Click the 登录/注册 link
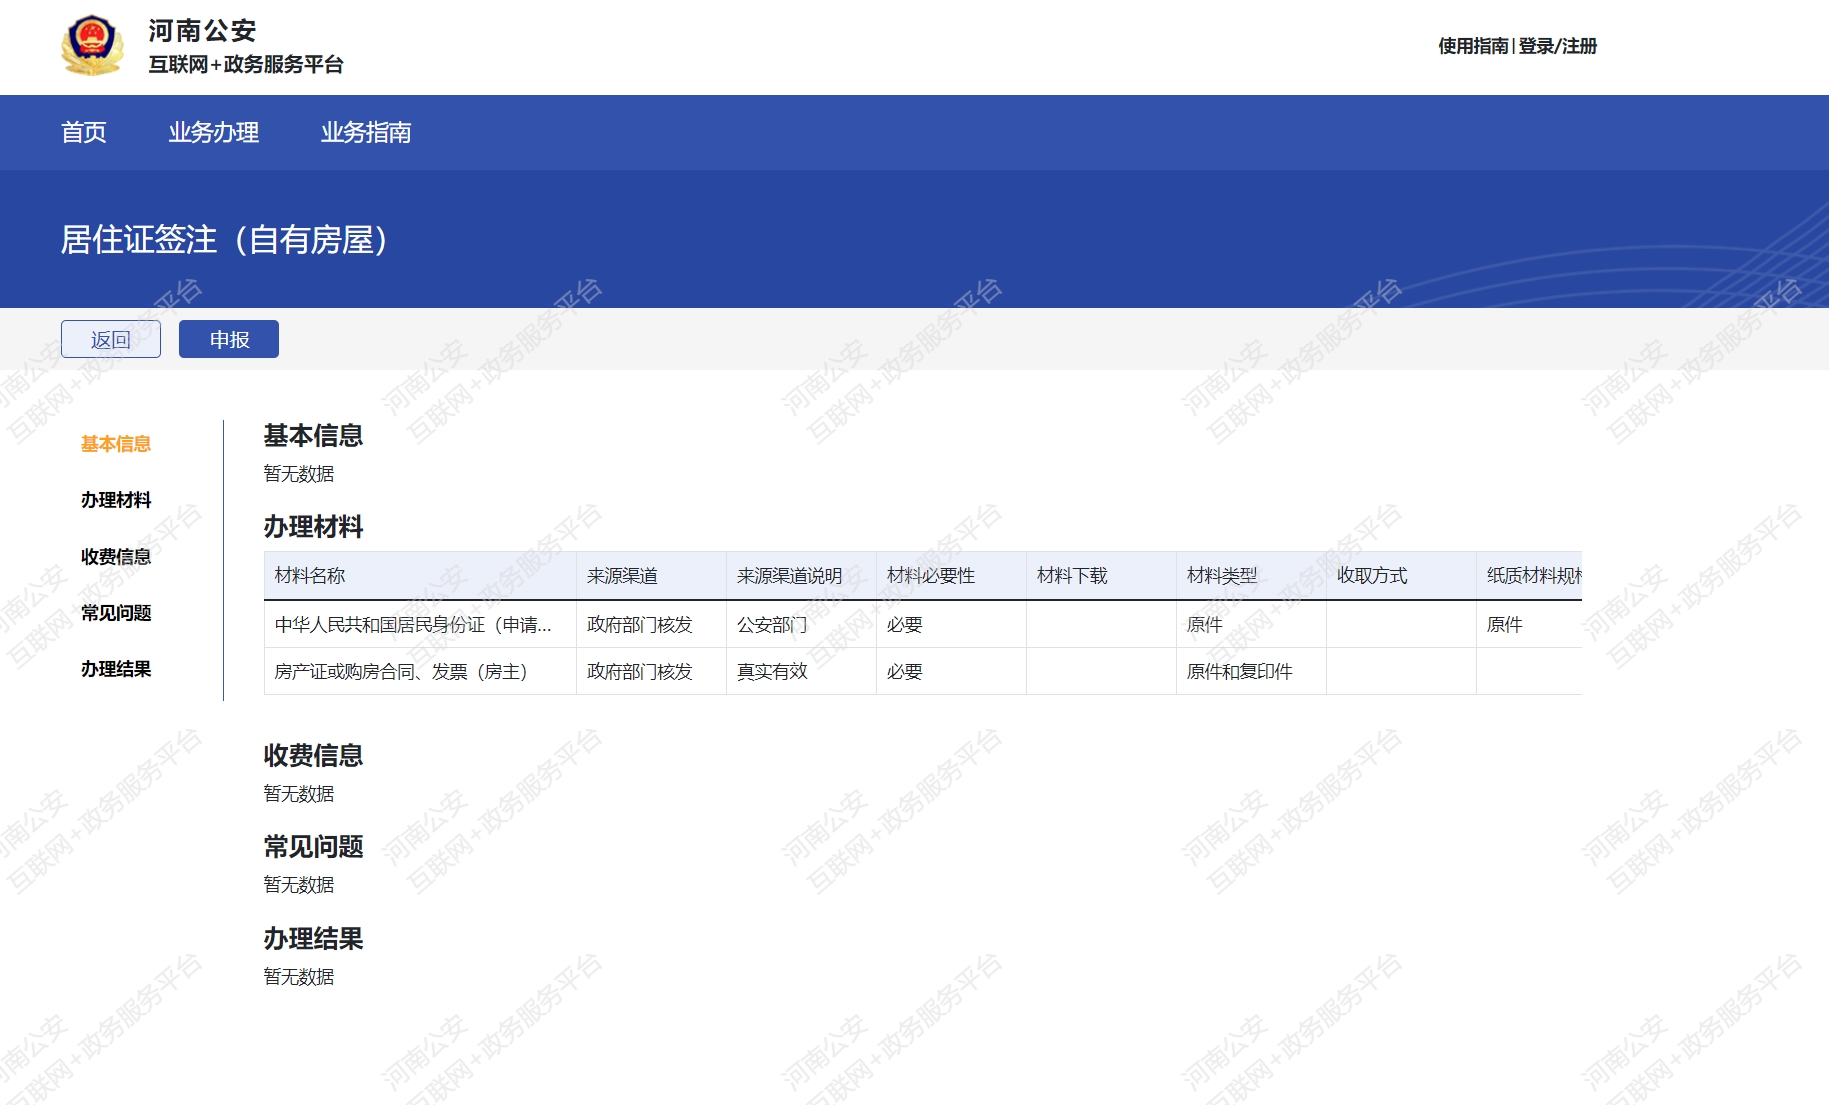1829x1105 pixels. 1557,46
